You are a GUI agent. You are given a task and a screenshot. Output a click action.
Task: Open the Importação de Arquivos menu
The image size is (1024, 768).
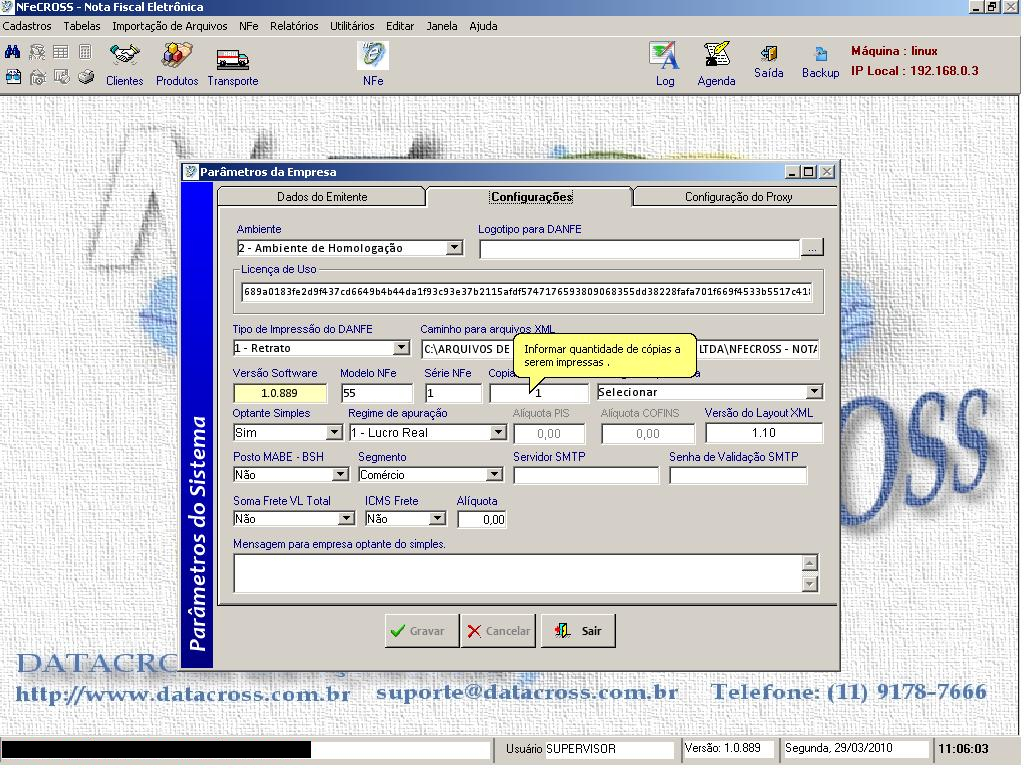tap(170, 26)
